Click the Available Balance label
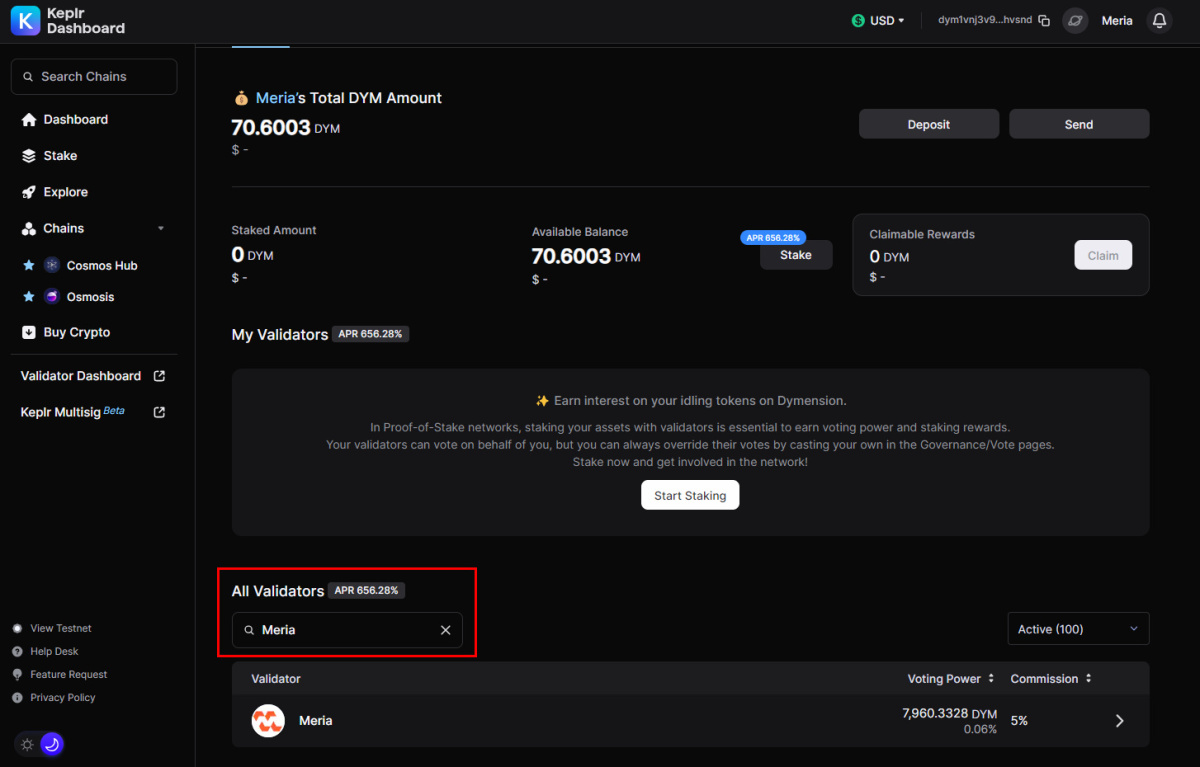The image size is (1200, 767). coord(580,232)
